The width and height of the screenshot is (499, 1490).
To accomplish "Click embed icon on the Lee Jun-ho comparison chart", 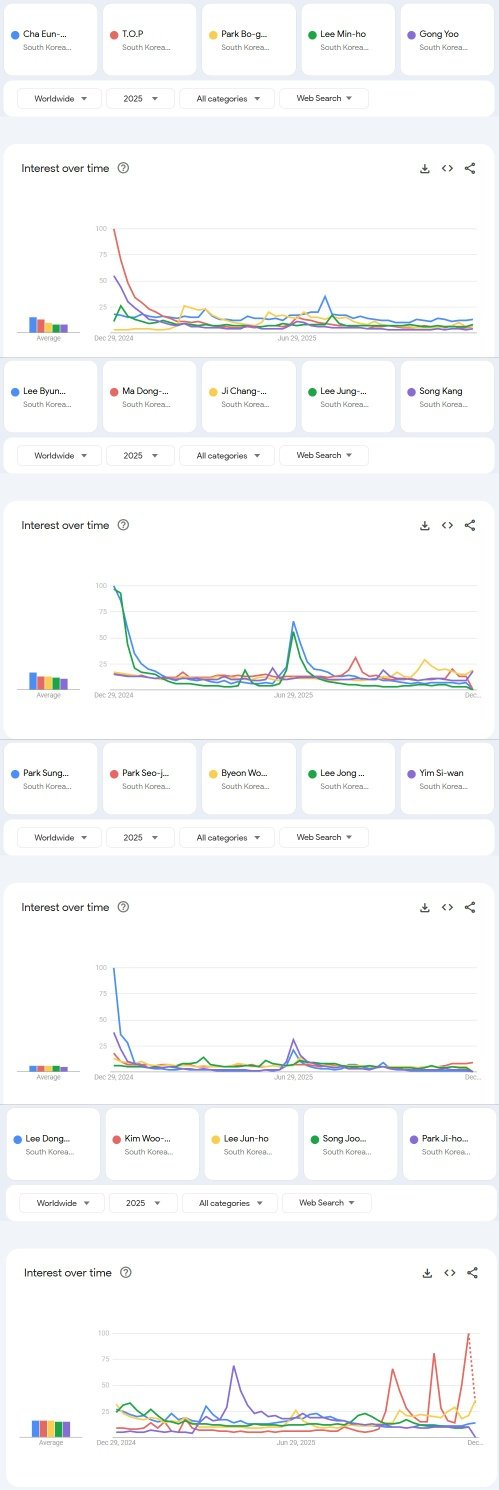I will click(450, 1273).
